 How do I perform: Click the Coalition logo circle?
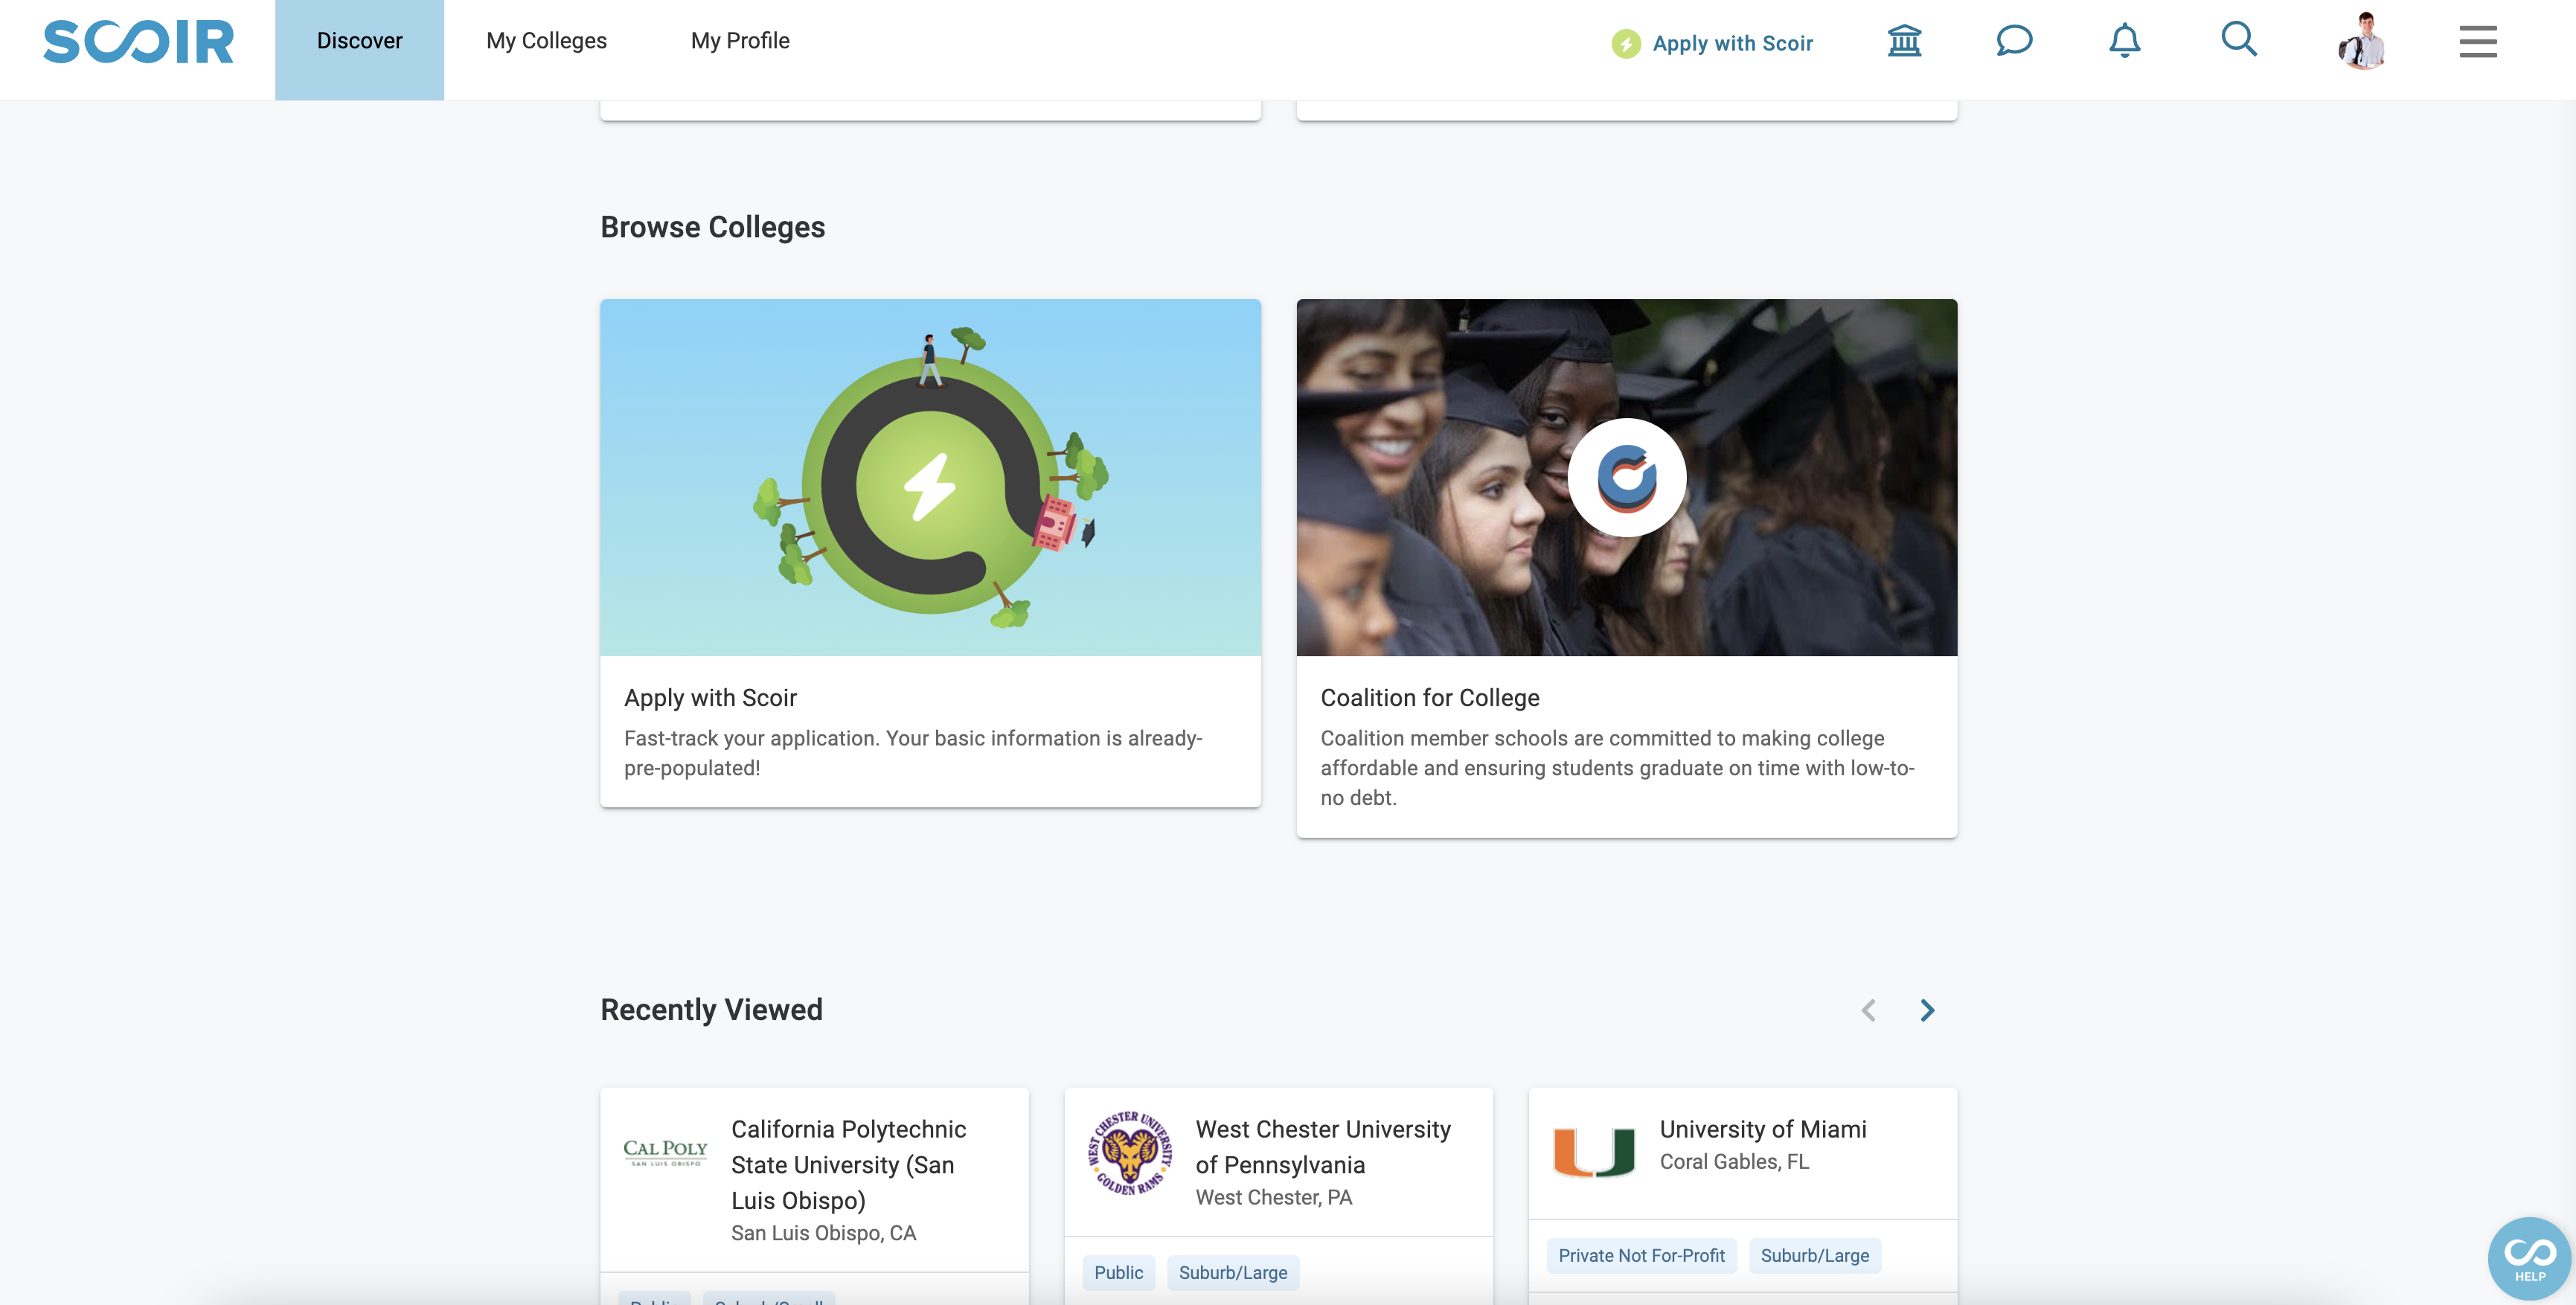click(1627, 477)
